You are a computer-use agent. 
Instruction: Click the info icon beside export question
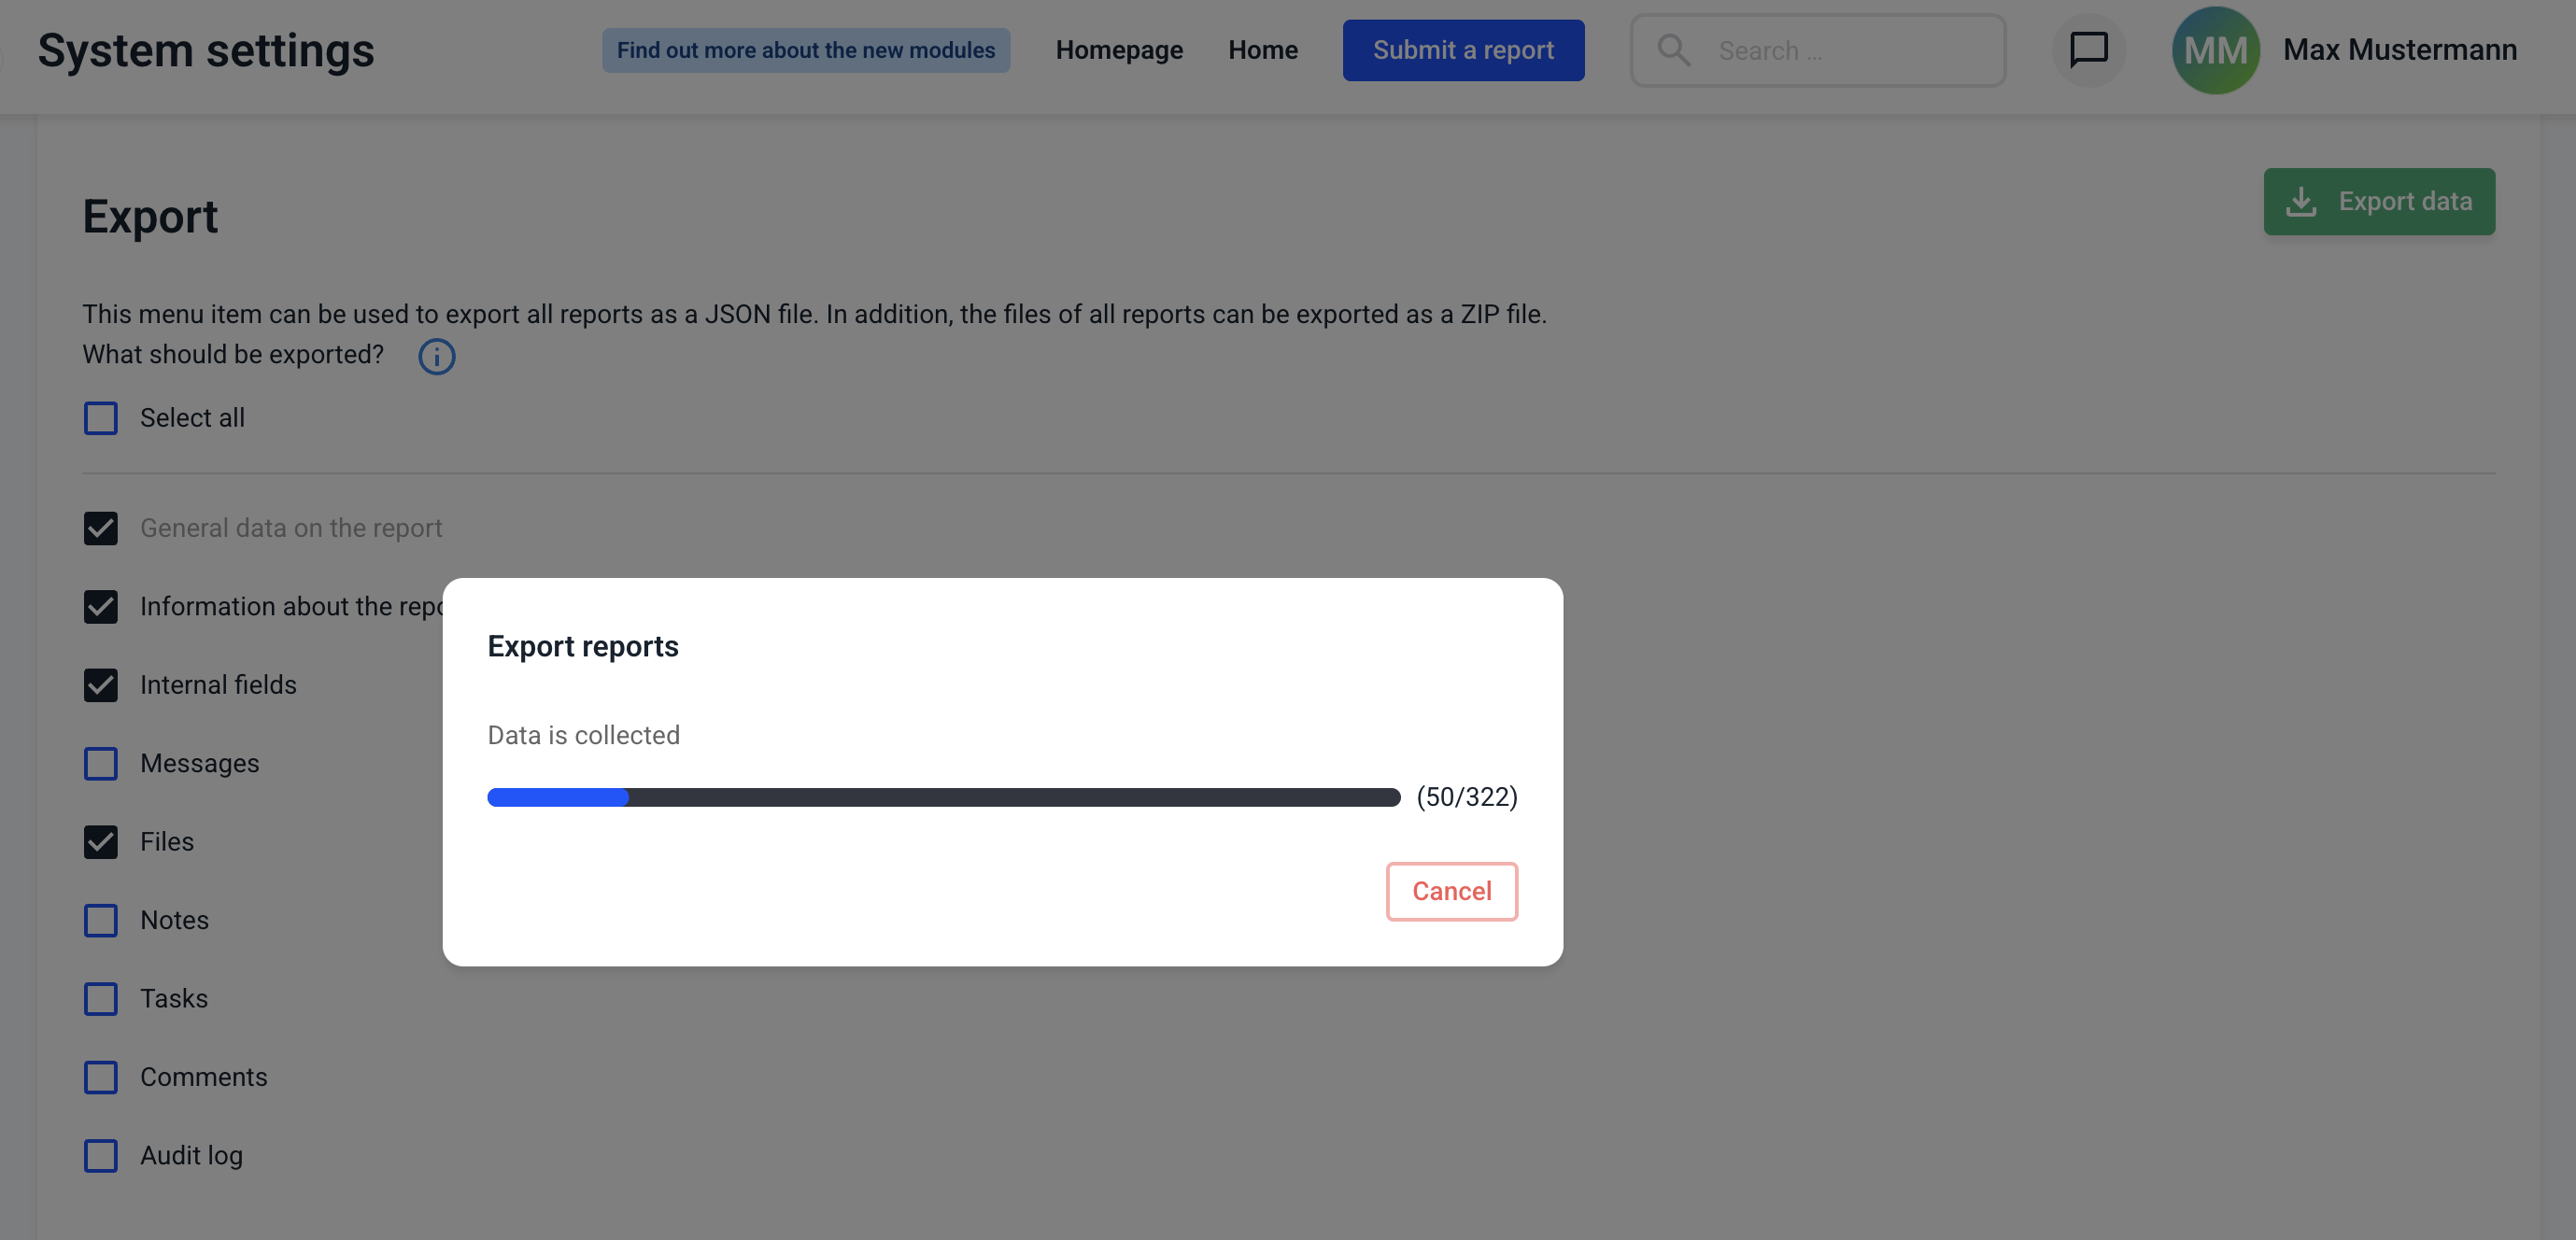coord(436,356)
